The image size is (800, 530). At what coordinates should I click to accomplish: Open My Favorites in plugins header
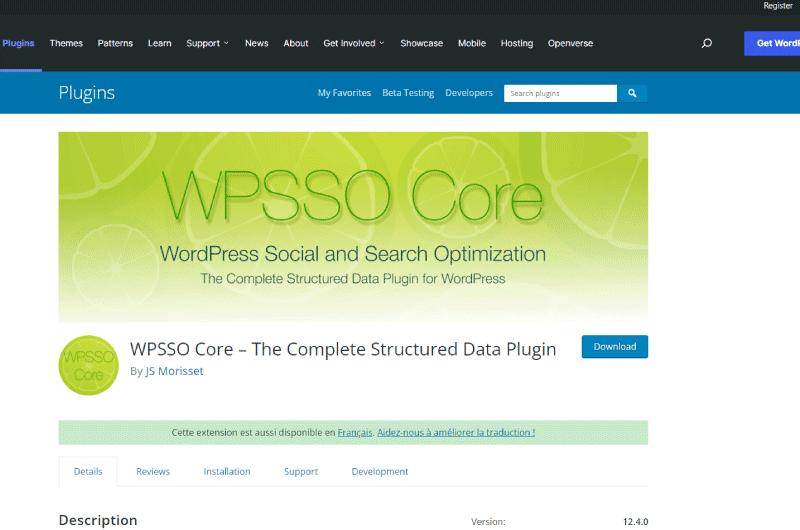[344, 93]
